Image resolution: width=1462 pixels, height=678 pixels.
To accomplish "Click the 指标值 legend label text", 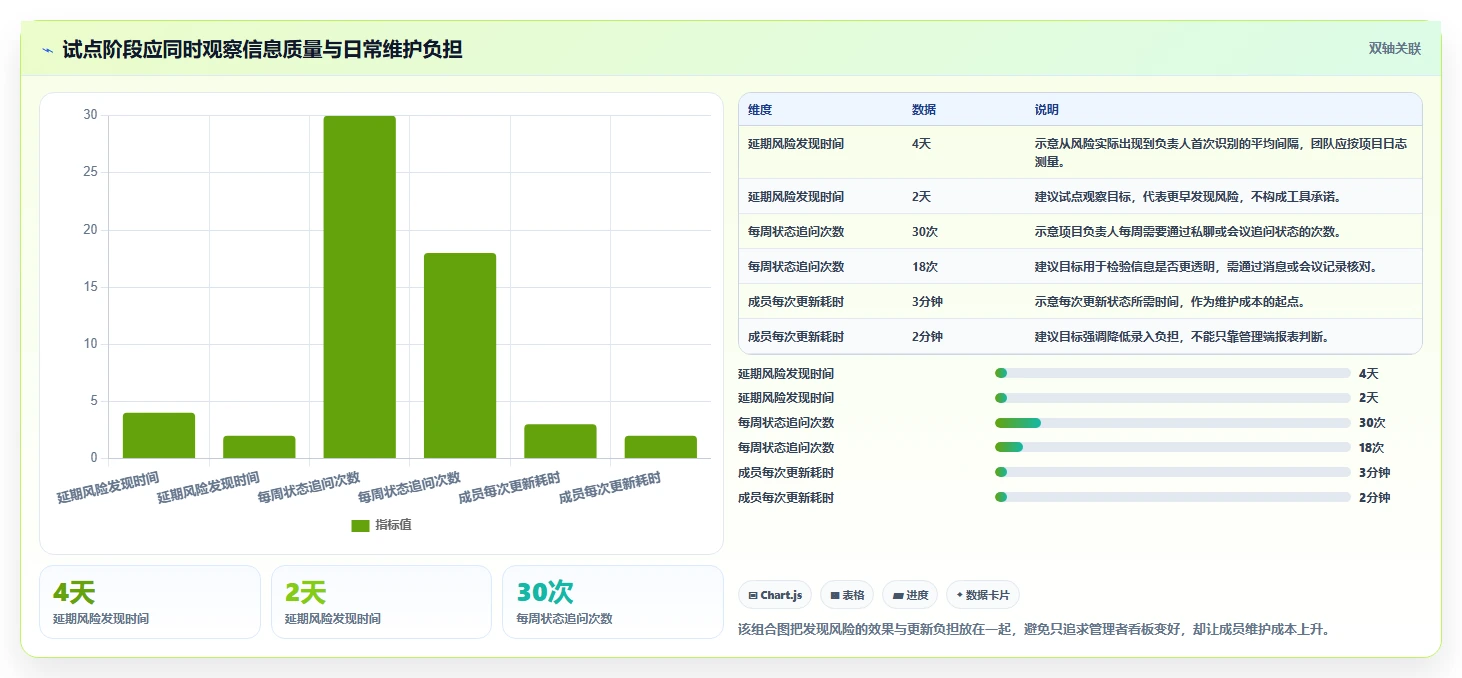I will click(393, 526).
